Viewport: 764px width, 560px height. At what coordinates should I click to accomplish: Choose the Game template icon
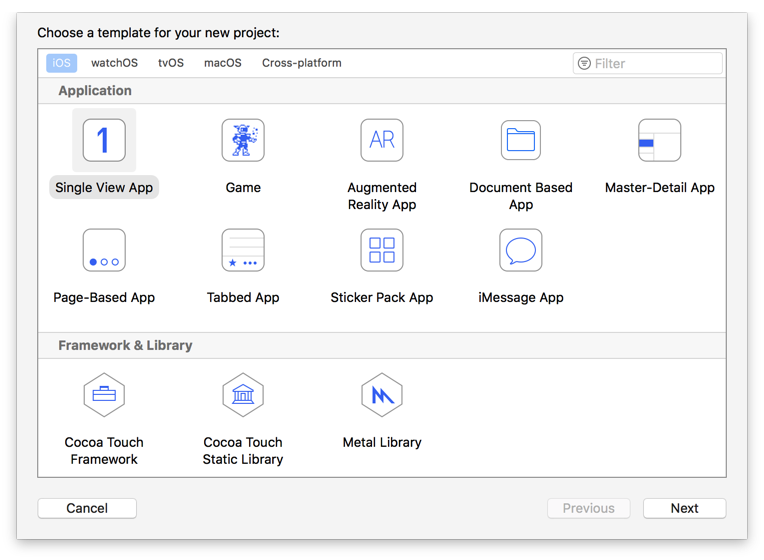click(243, 140)
